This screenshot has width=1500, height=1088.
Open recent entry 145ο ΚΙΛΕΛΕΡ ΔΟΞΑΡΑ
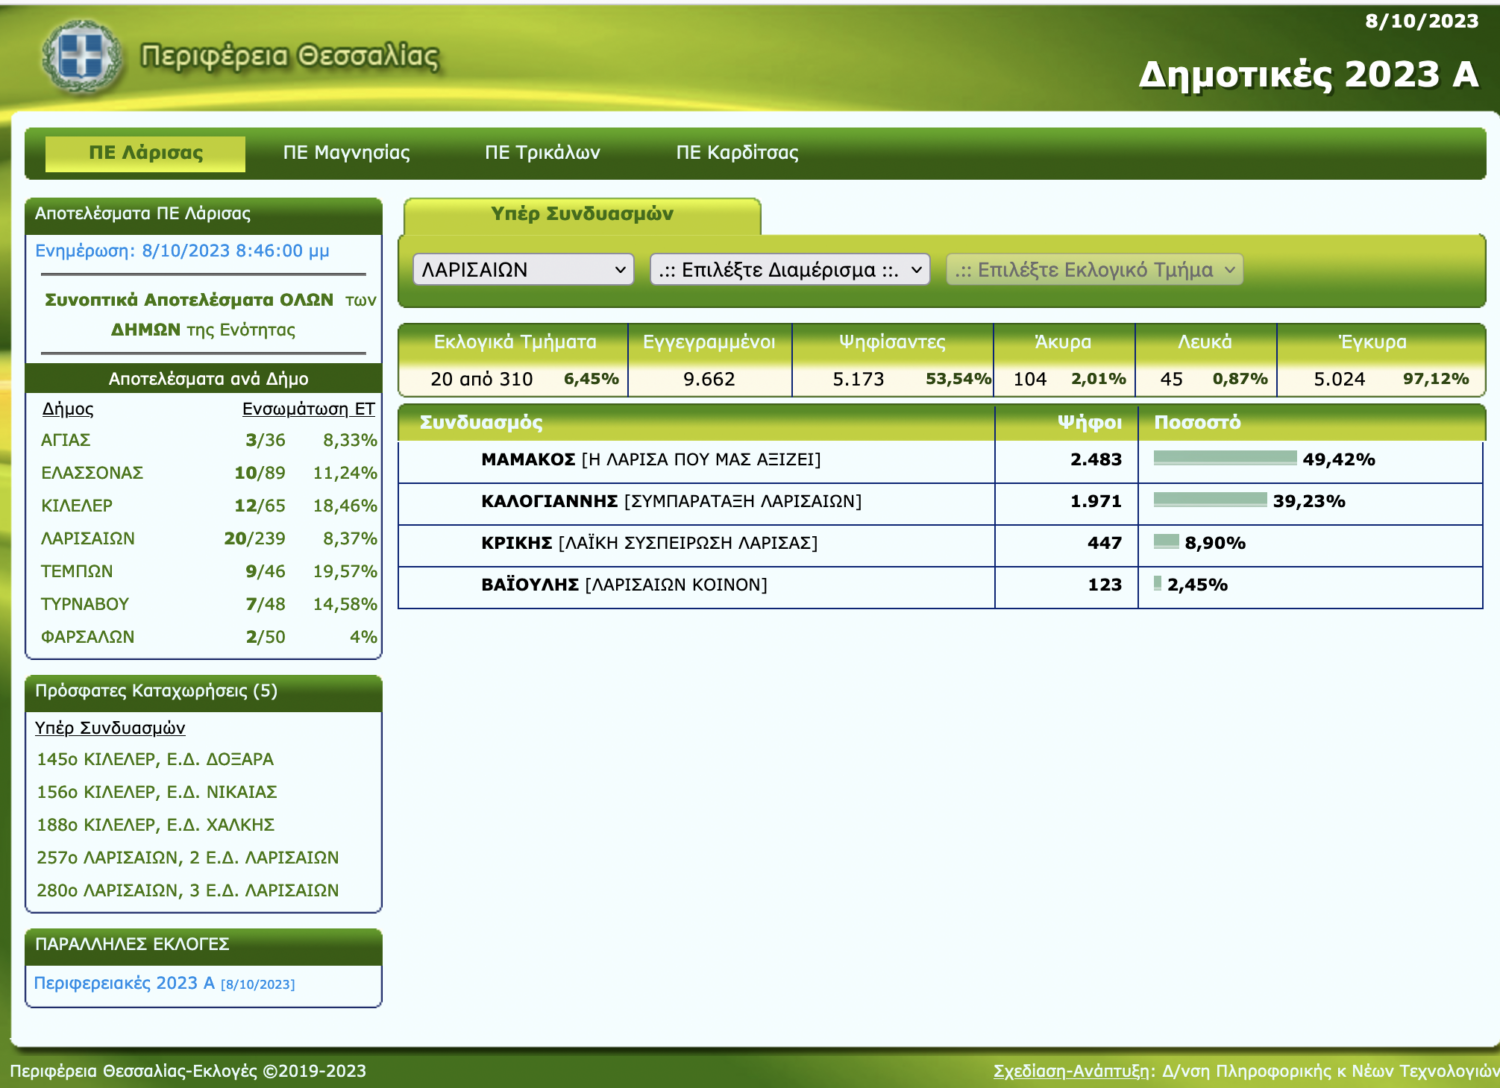tap(155, 759)
